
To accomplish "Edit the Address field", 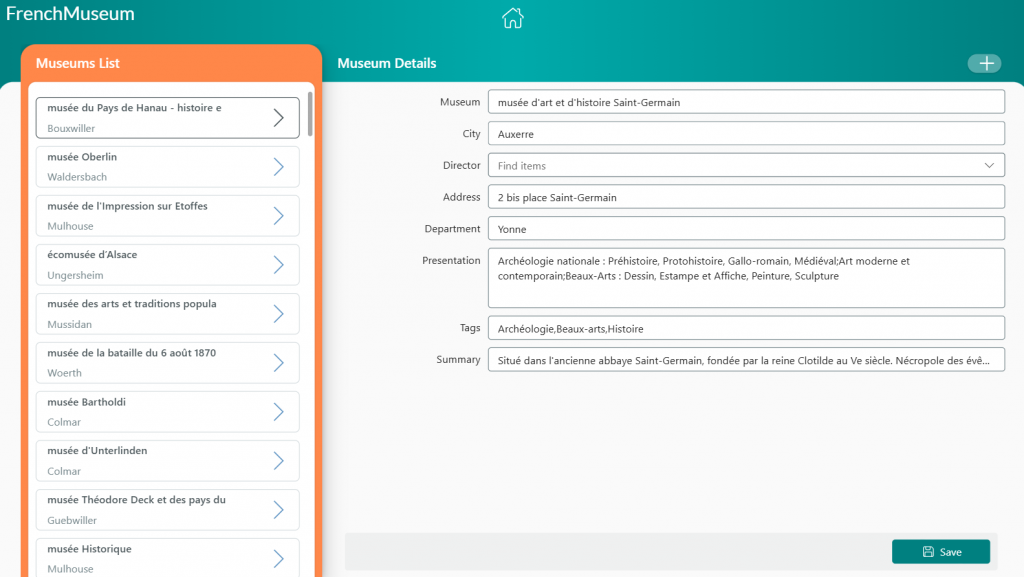I will 745,197.
